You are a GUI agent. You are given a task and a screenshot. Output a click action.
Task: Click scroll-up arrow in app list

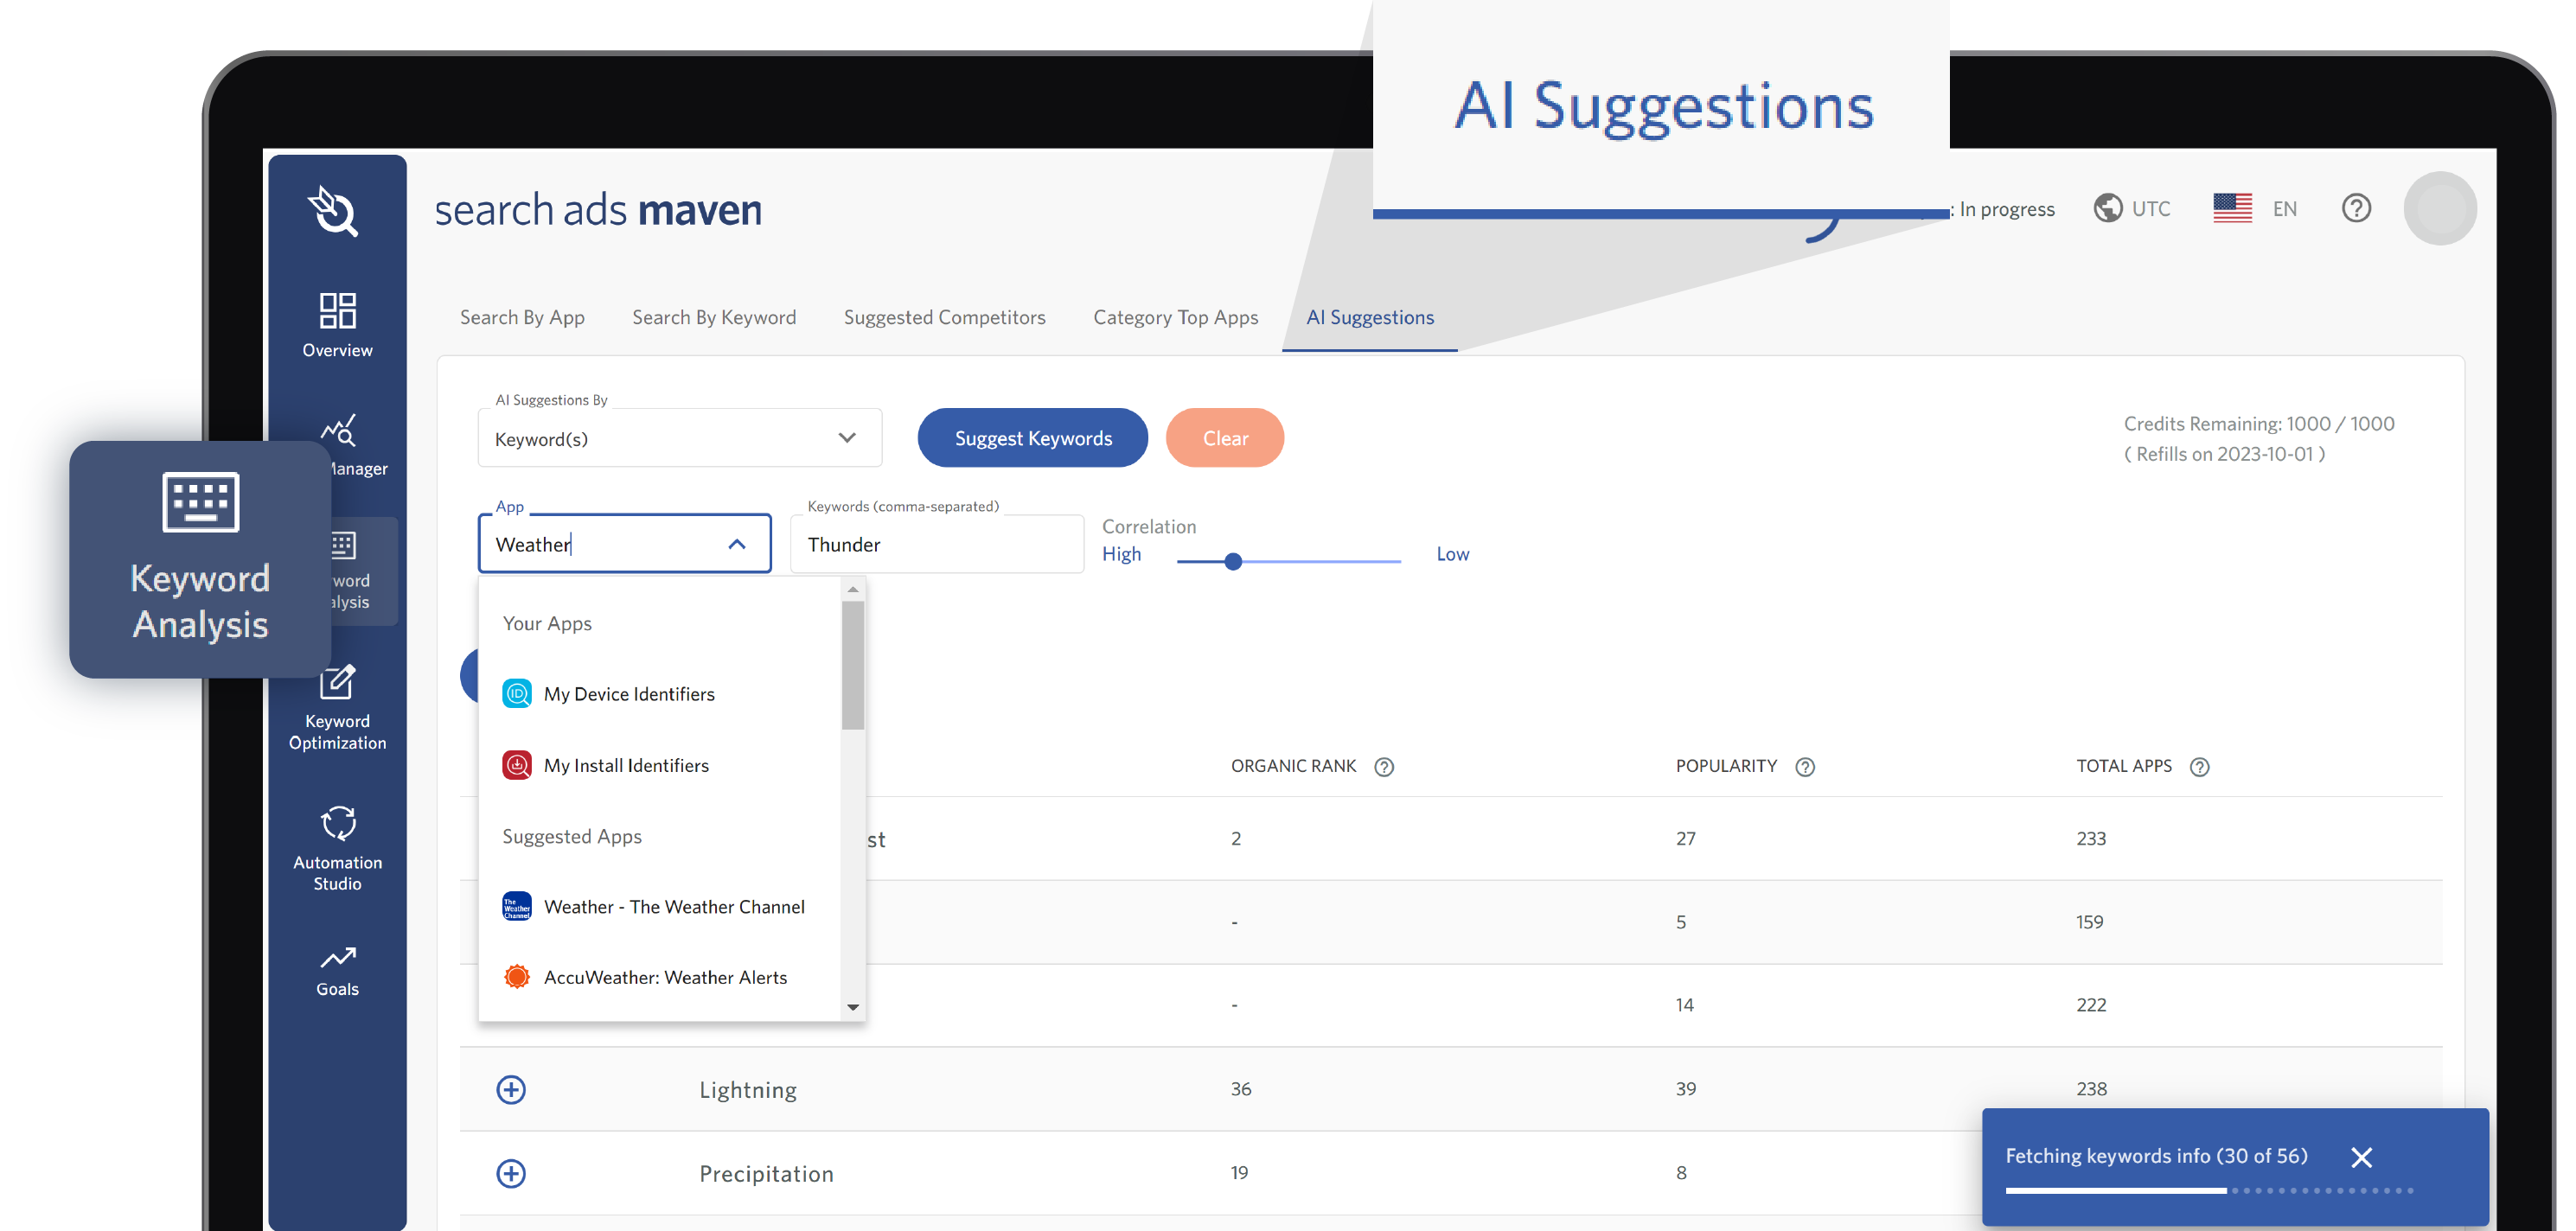(853, 590)
